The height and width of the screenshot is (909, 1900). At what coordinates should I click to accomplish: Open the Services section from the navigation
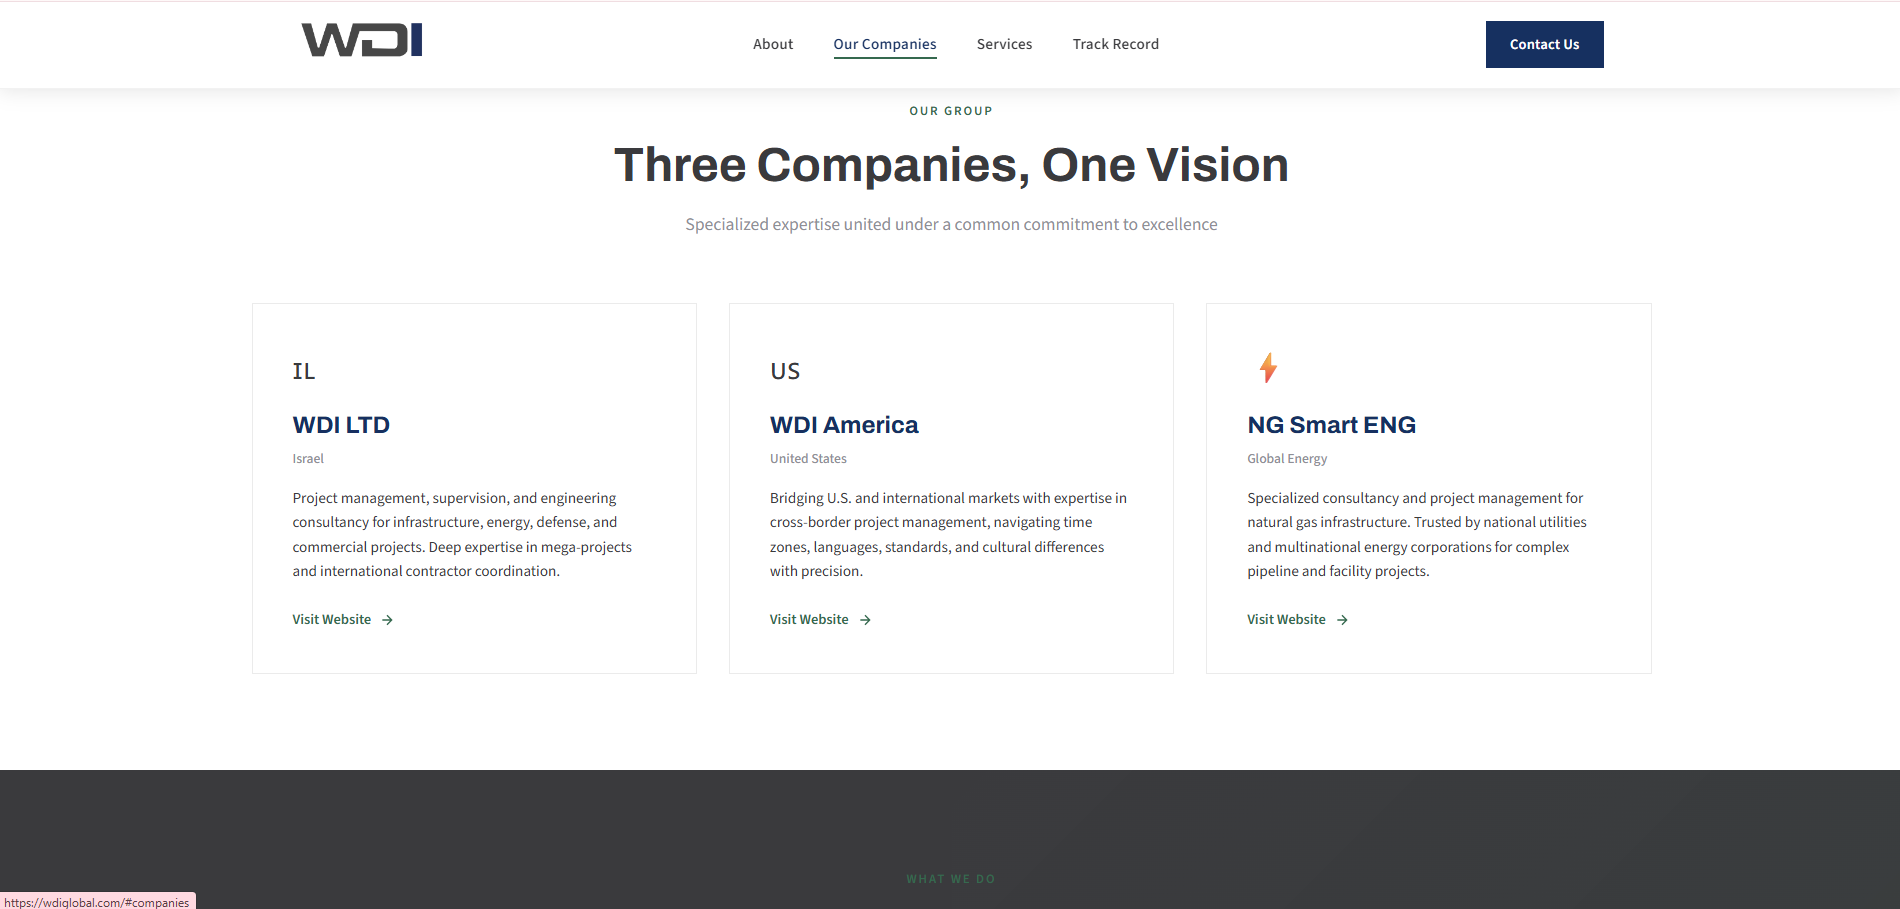1004,44
